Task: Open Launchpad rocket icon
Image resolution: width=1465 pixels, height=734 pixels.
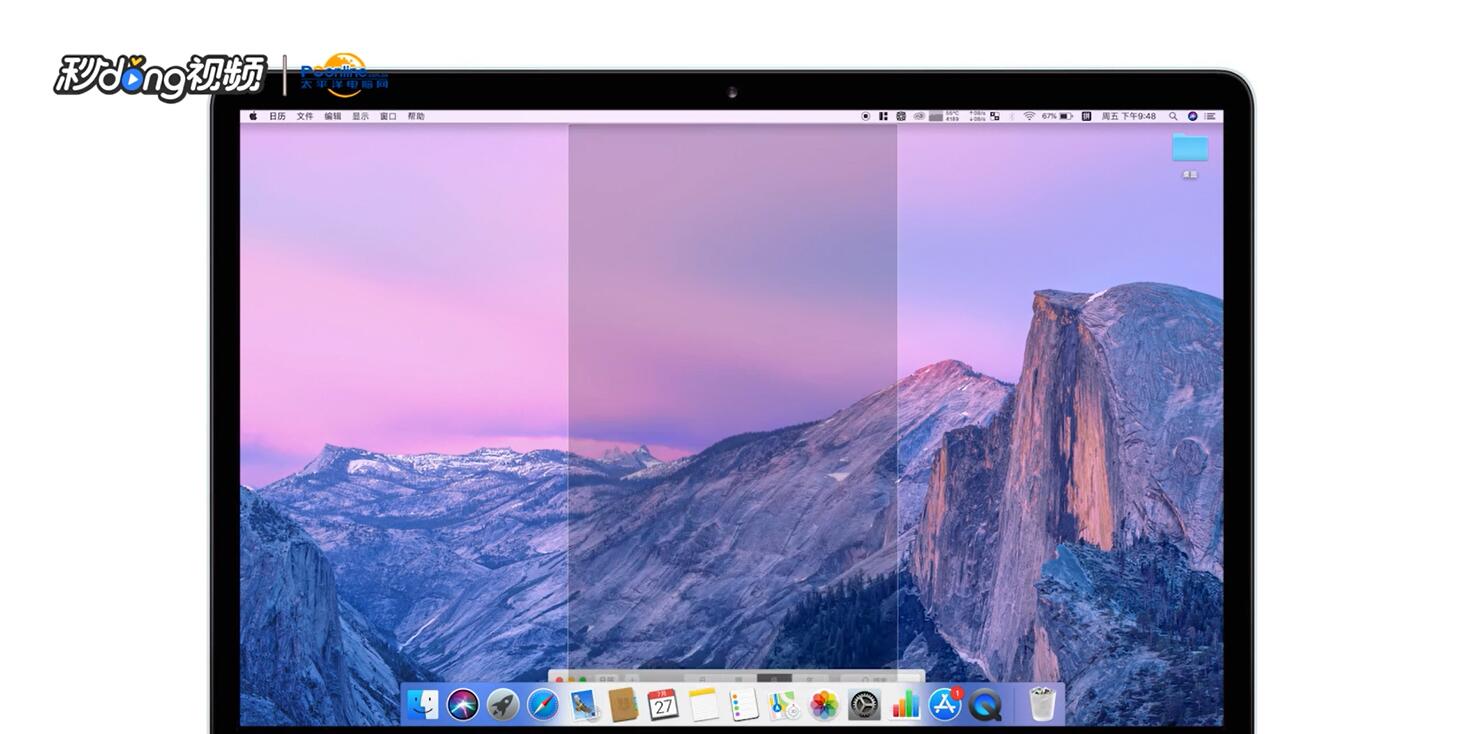Action: 503,704
